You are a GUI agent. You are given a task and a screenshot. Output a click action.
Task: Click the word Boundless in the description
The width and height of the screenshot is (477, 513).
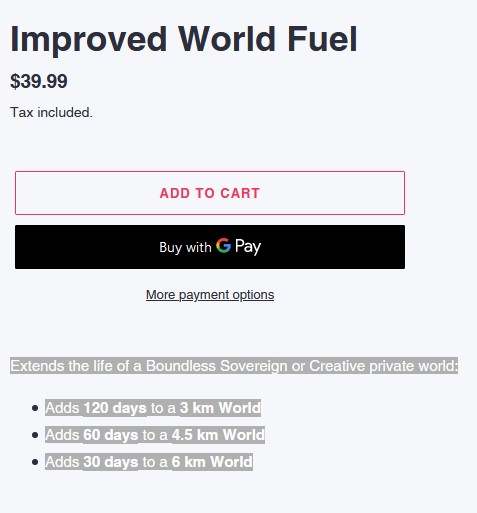coord(181,366)
